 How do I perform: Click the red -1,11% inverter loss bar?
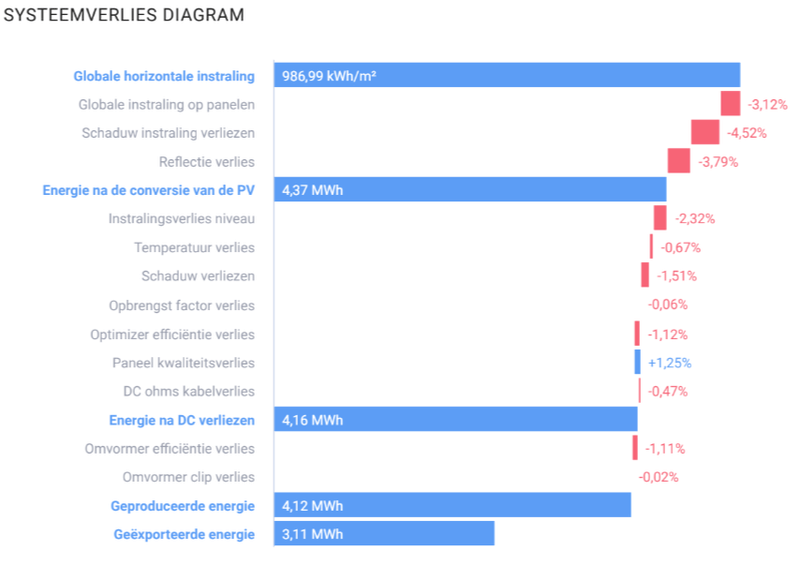[635, 448]
